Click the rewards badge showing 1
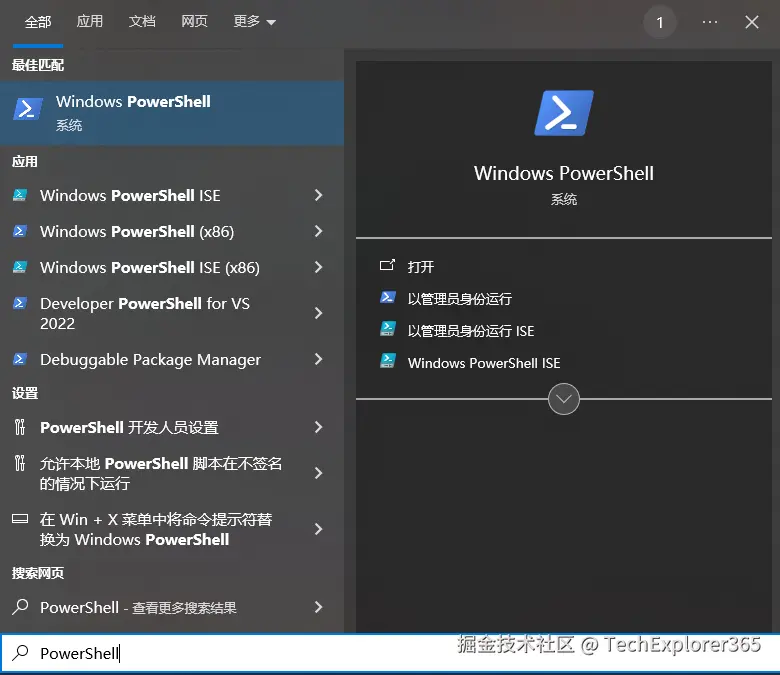 pos(660,22)
